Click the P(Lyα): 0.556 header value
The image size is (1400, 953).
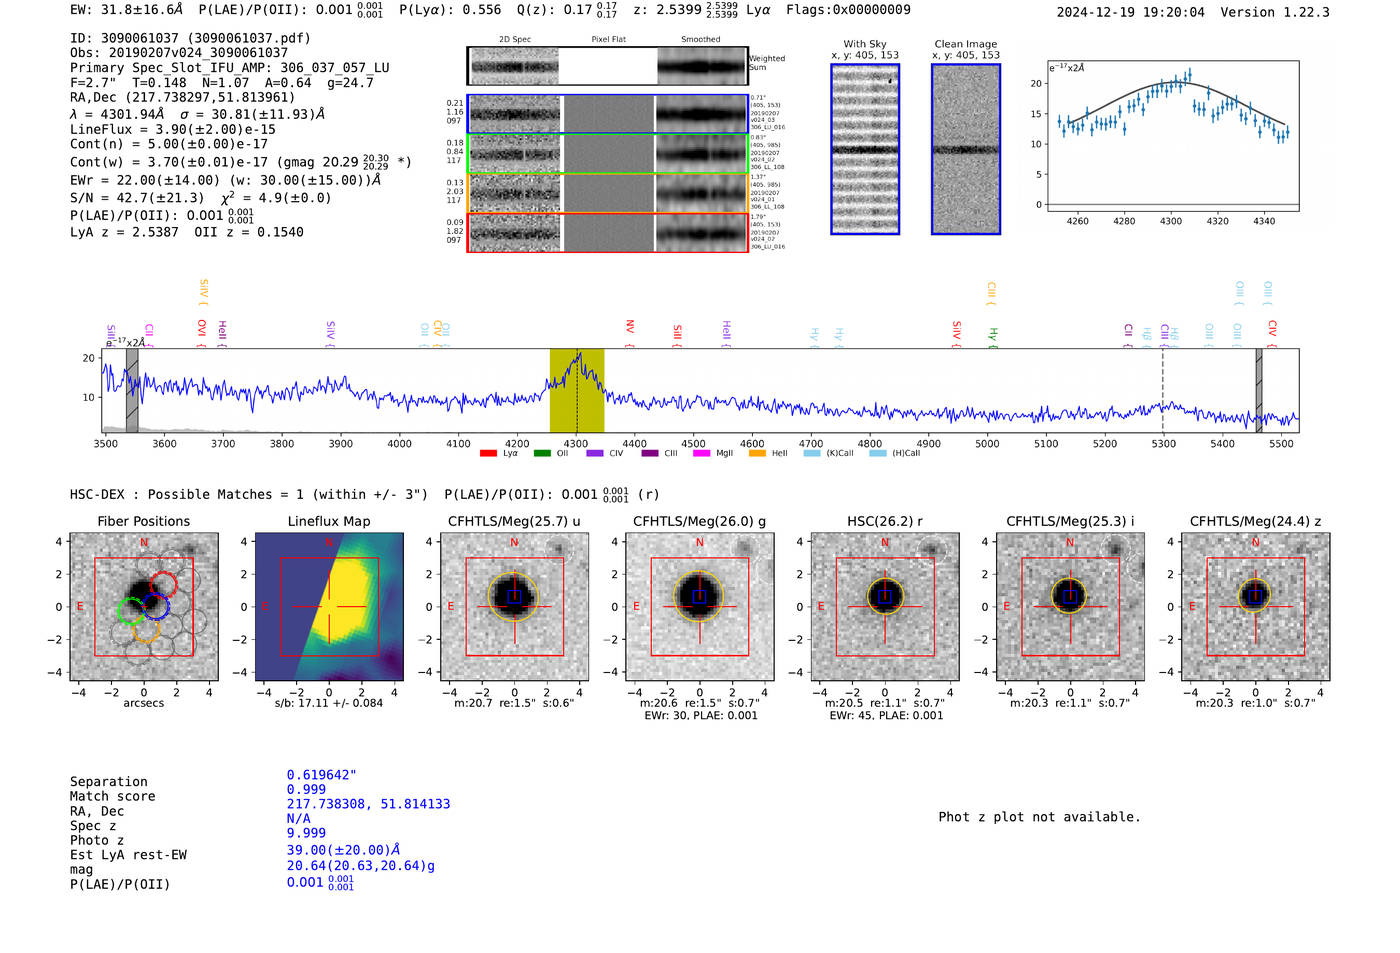tap(450, 10)
